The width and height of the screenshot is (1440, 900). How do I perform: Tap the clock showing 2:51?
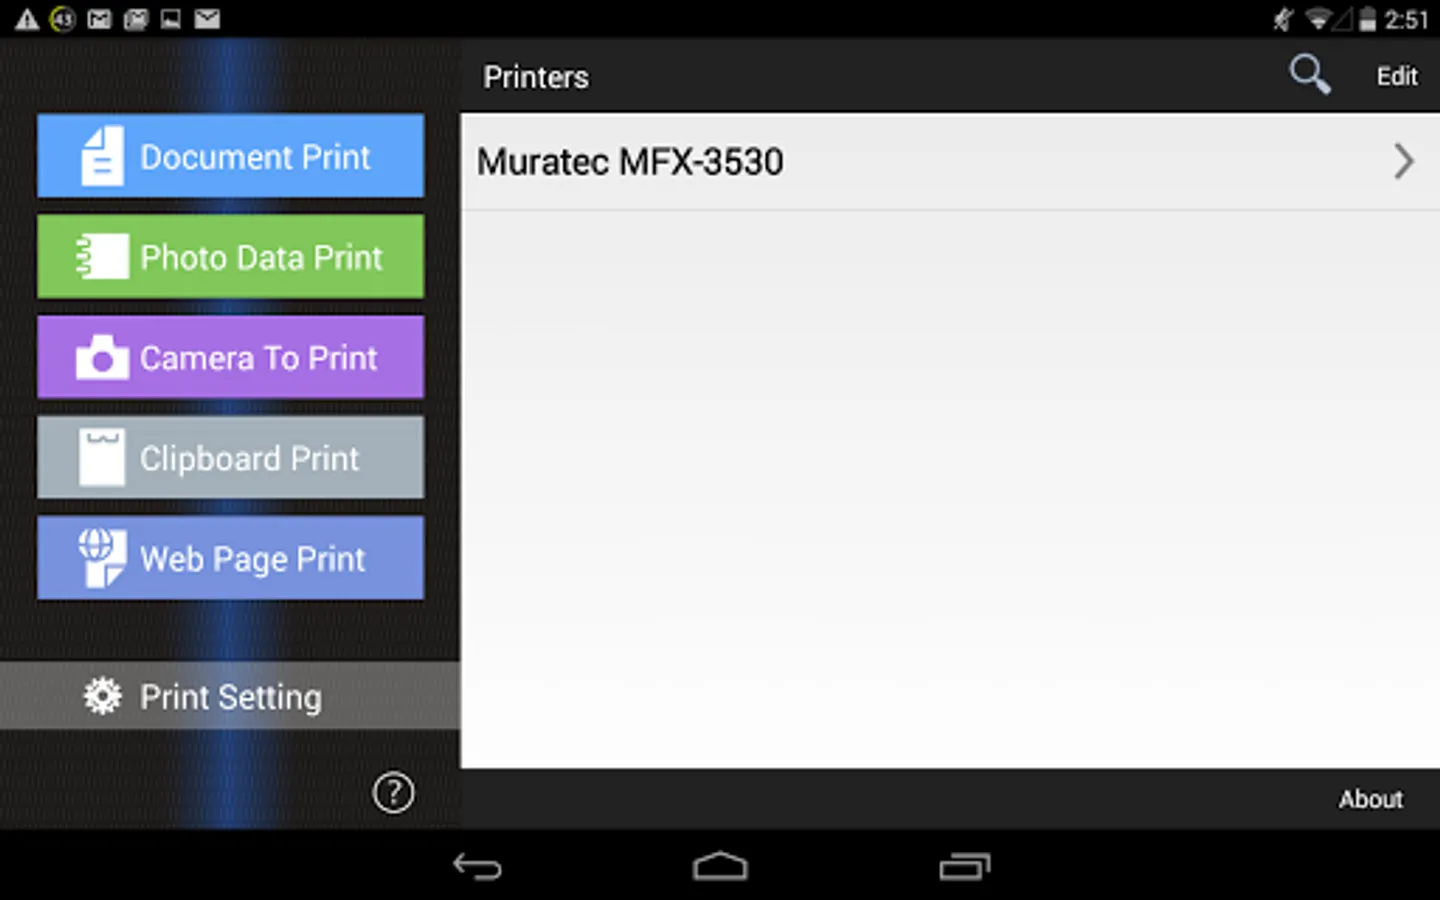click(1406, 20)
